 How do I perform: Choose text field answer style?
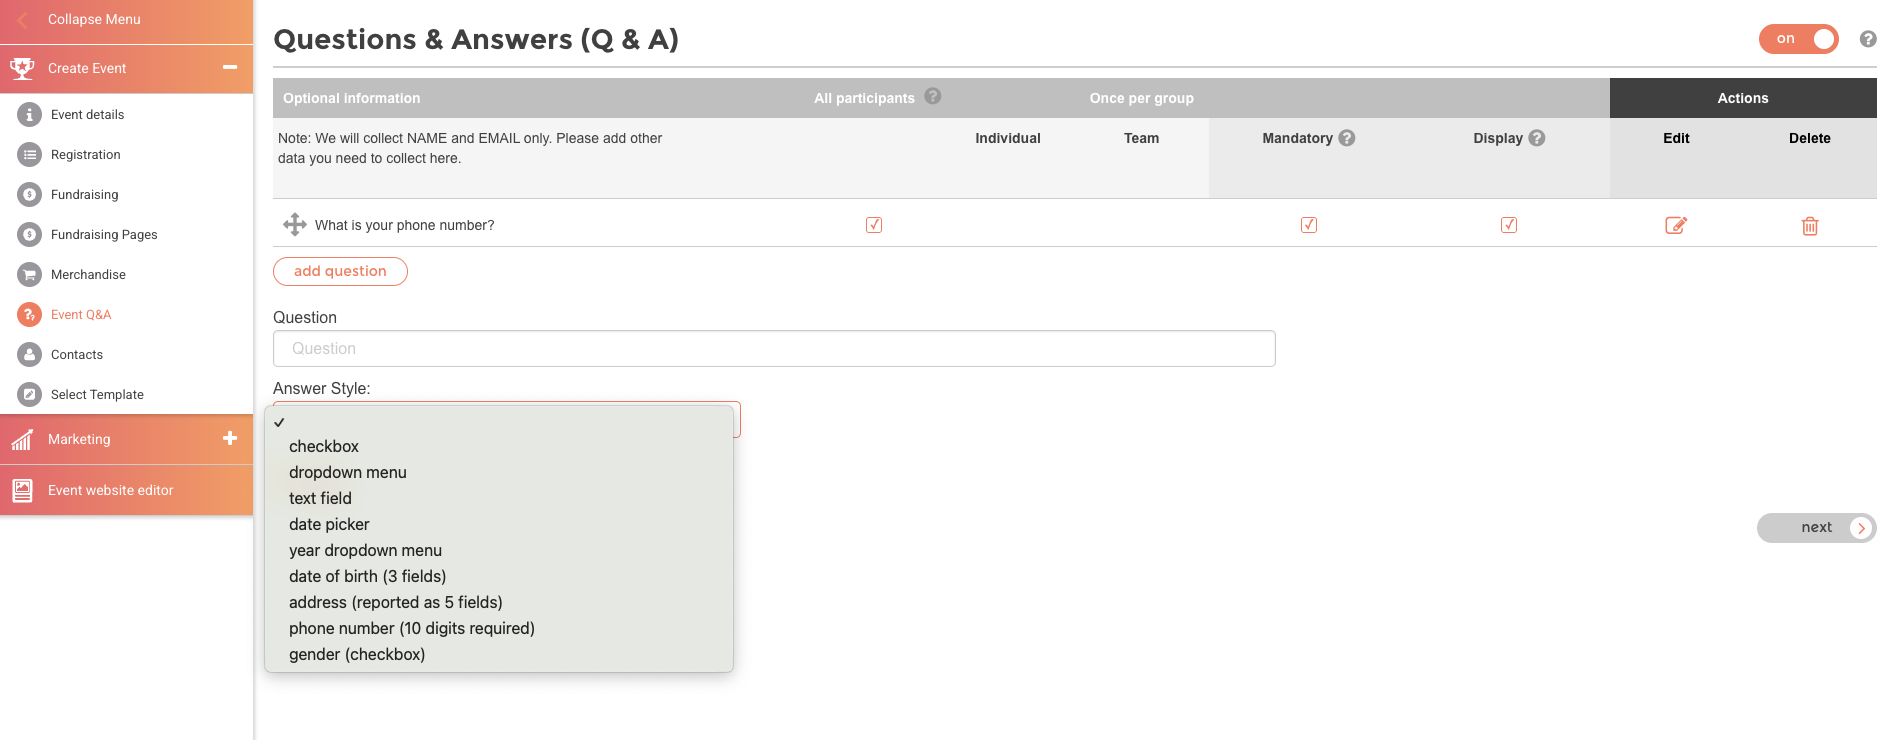pos(499,498)
